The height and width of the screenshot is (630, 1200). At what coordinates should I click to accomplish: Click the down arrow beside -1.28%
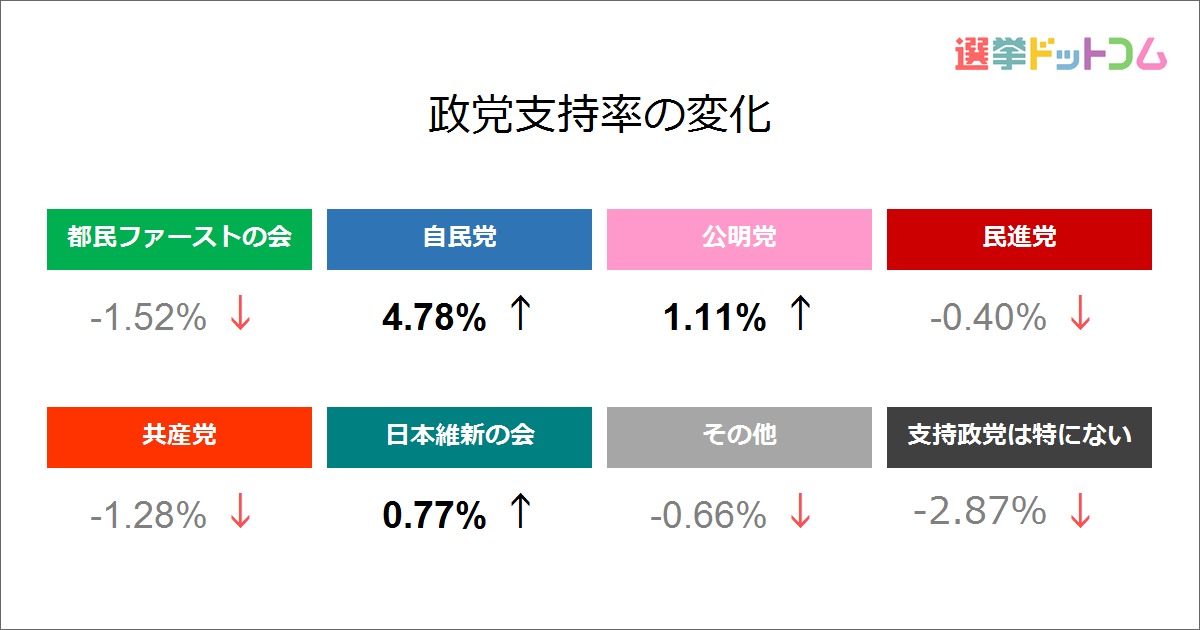(x=240, y=512)
